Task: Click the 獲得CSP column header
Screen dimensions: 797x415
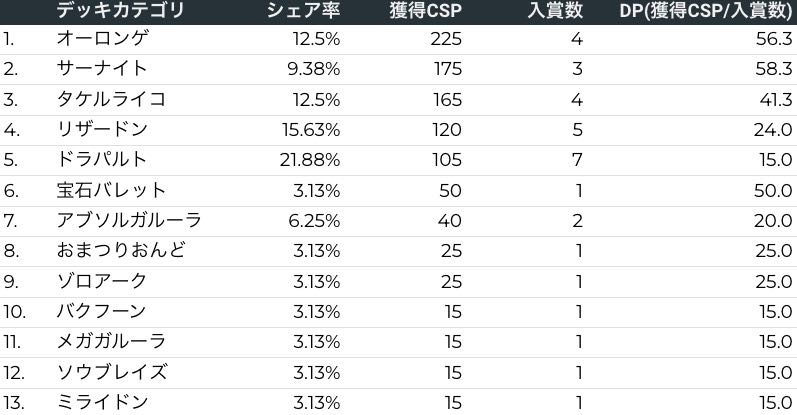Action: coord(425,12)
